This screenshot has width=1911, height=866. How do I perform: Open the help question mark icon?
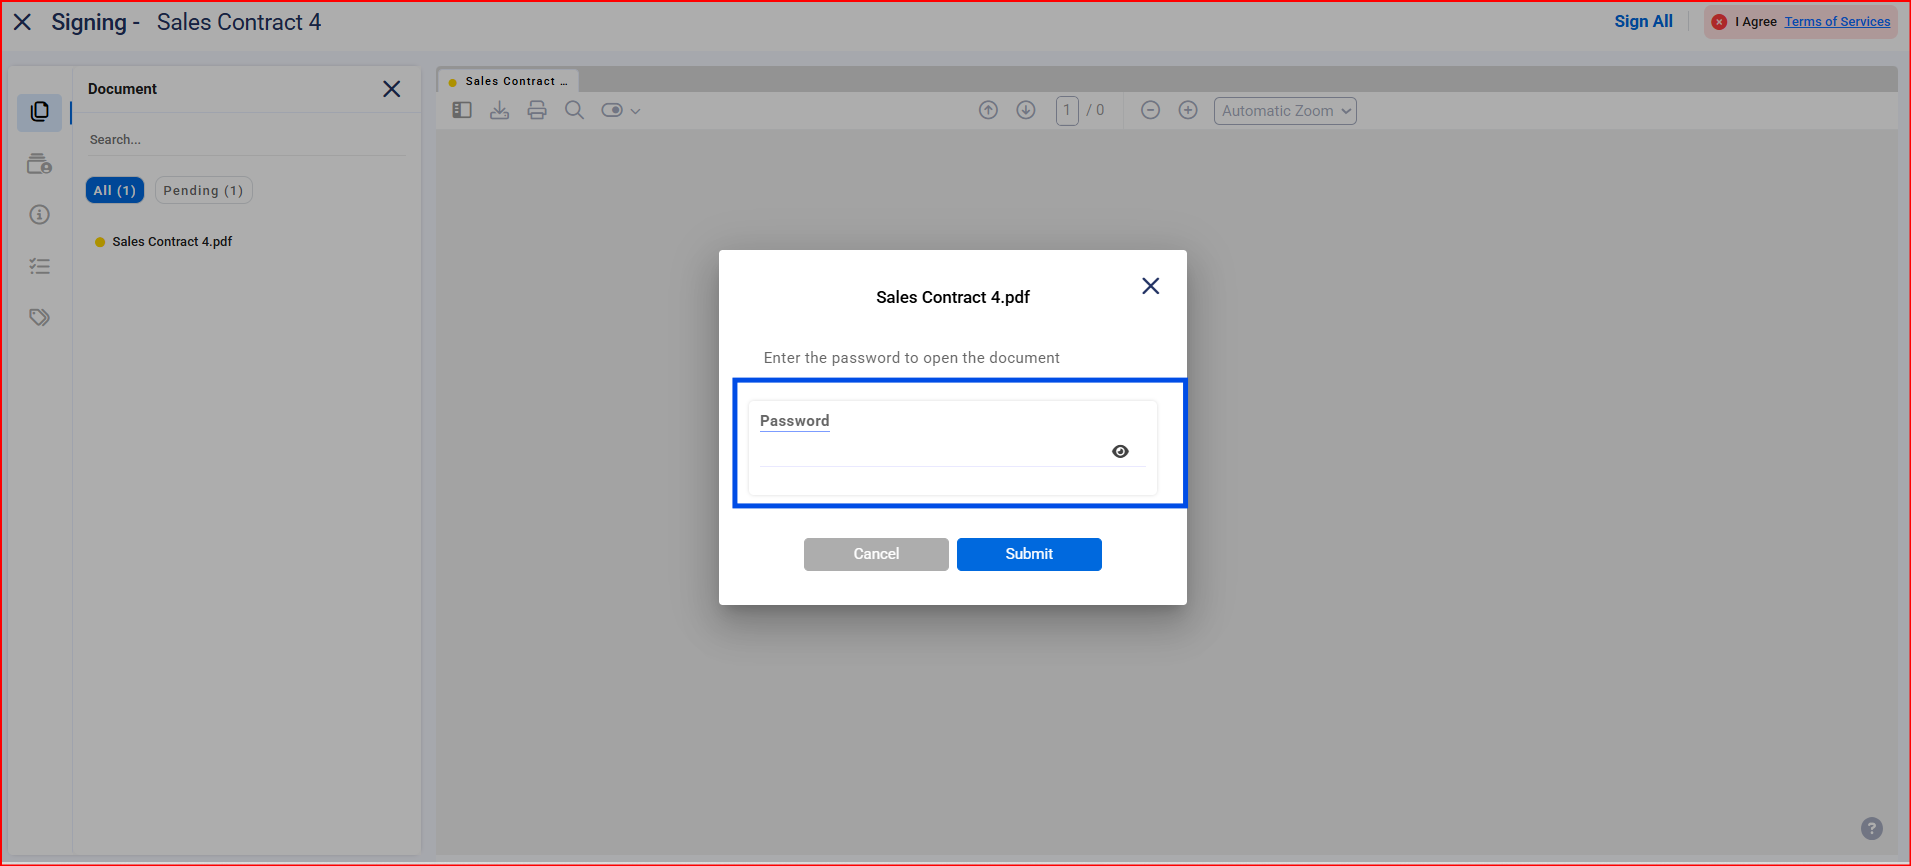[x=1871, y=828]
